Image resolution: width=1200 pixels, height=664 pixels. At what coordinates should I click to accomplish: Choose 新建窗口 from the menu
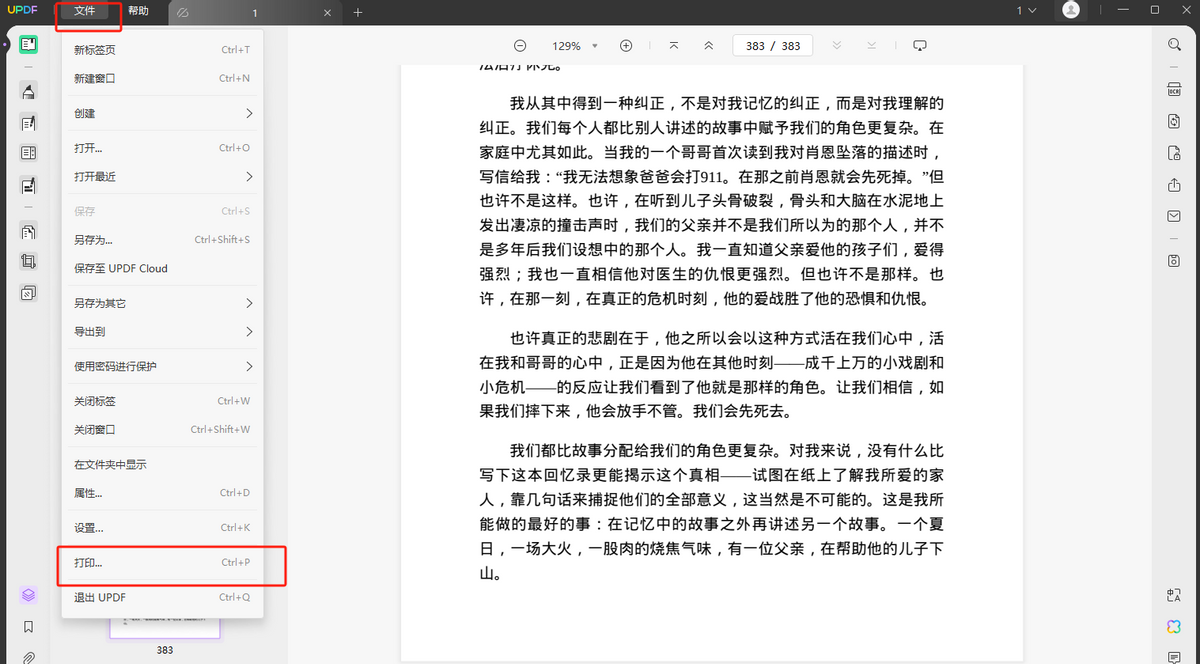pyautogui.click(x=162, y=78)
